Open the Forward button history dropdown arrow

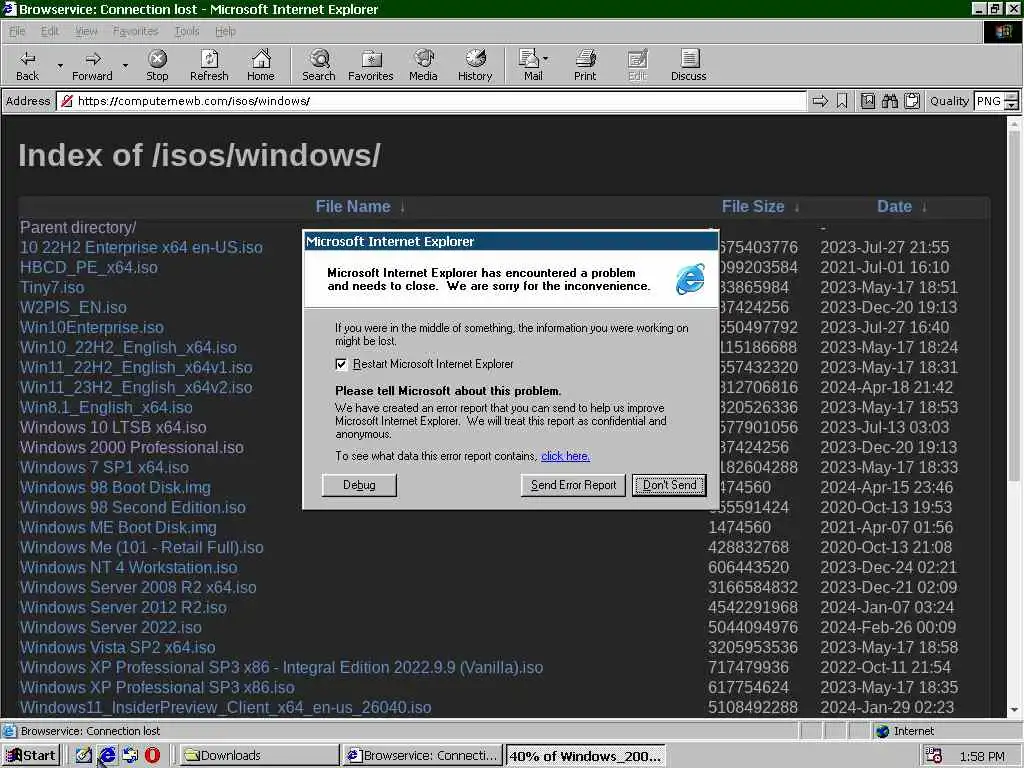pyautogui.click(x=125, y=65)
